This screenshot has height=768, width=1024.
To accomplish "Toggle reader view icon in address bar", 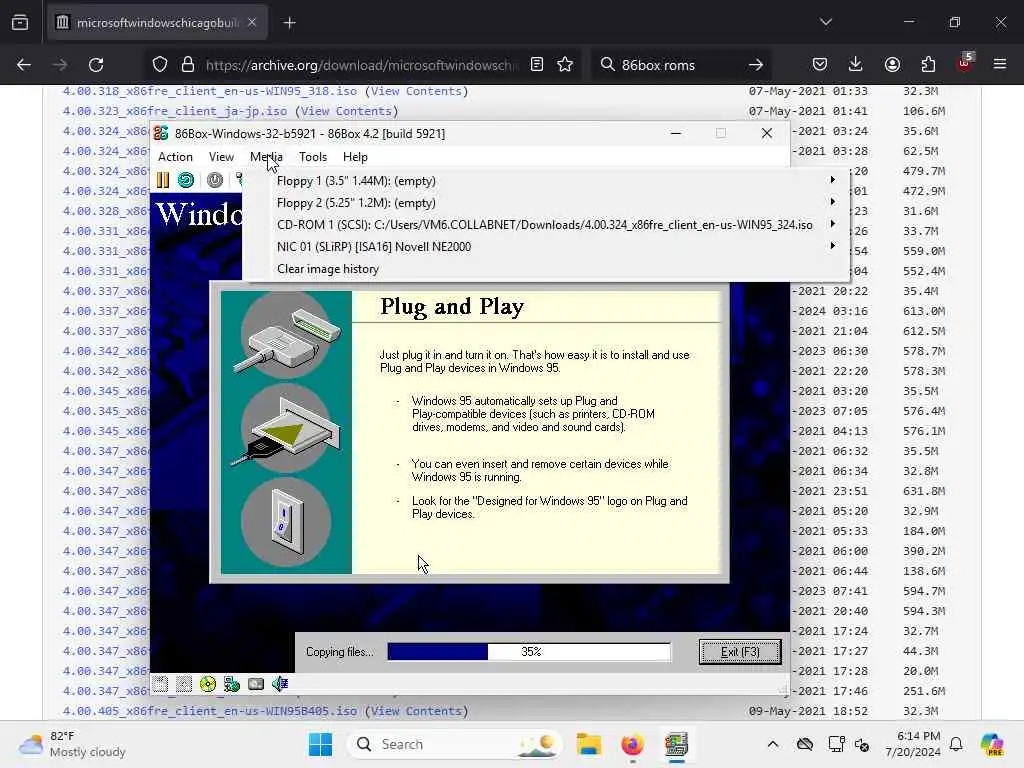I will pos(537,65).
